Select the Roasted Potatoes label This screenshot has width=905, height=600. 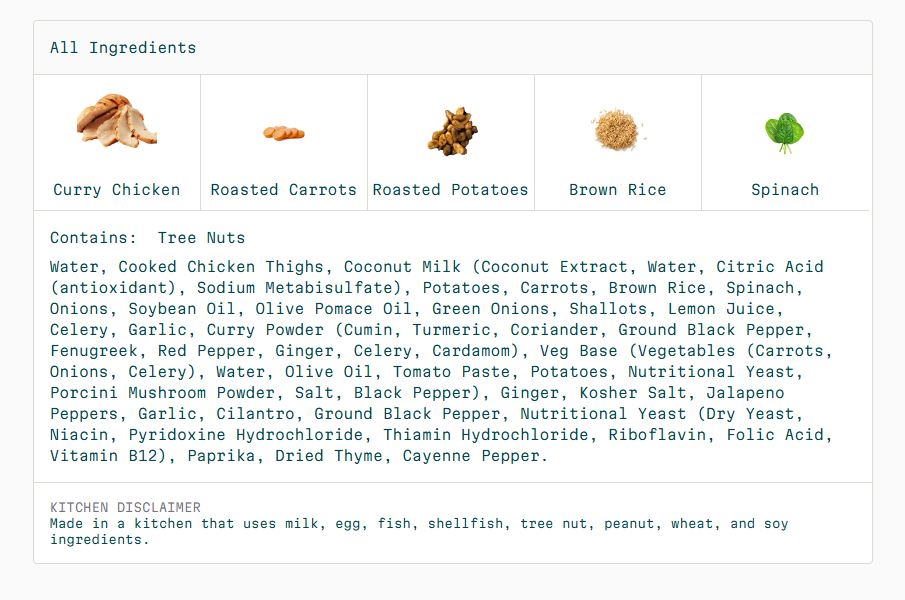451,190
